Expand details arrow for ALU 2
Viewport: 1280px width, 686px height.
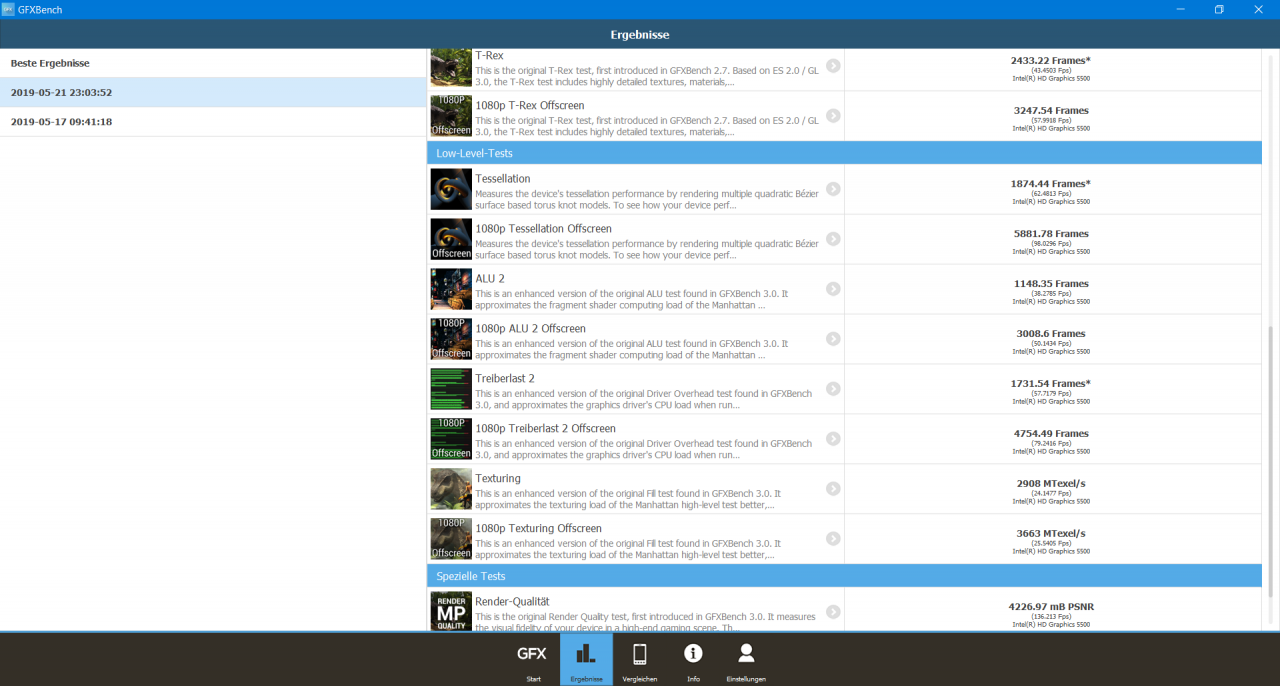coord(833,289)
